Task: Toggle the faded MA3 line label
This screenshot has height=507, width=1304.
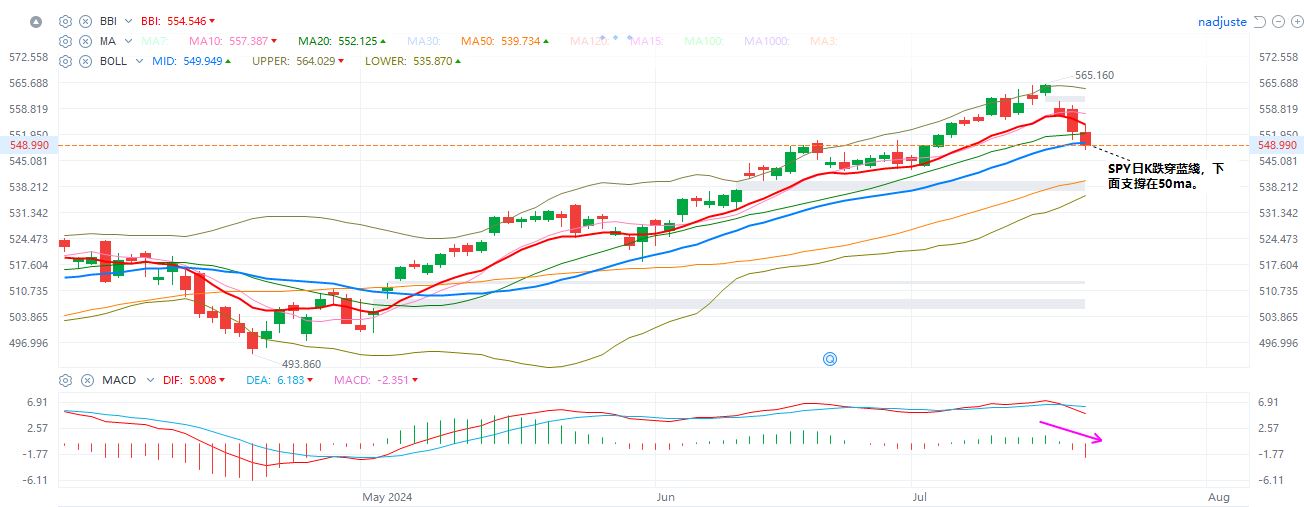Action: pyautogui.click(x=824, y=41)
